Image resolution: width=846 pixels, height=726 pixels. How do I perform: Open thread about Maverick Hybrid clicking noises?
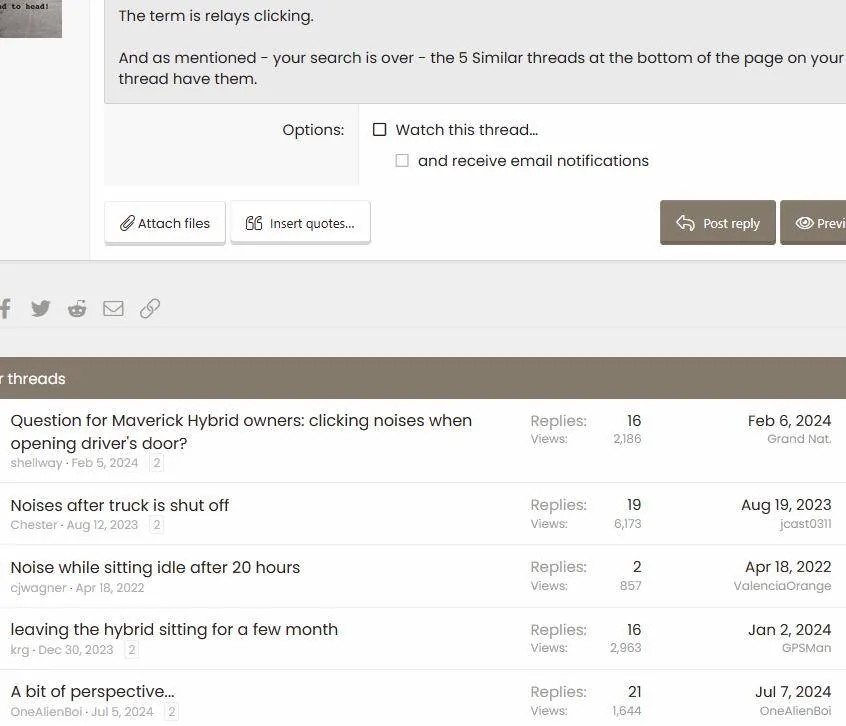click(x=241, y=432)
